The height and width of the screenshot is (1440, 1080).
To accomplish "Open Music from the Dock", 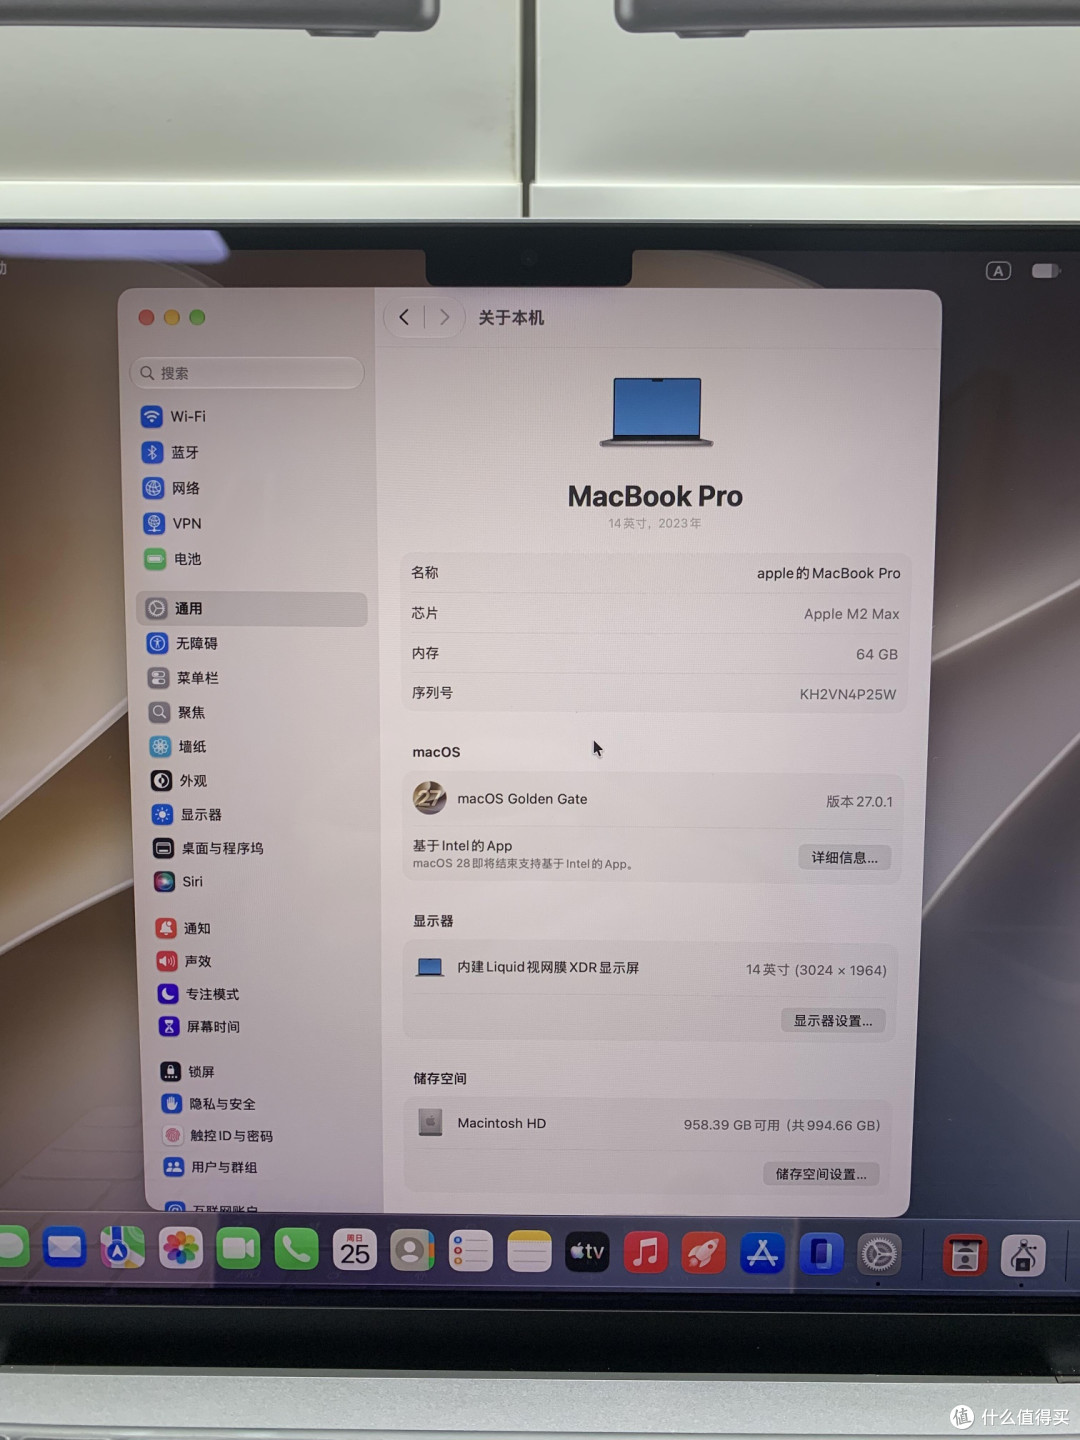I will (645, 1252).
